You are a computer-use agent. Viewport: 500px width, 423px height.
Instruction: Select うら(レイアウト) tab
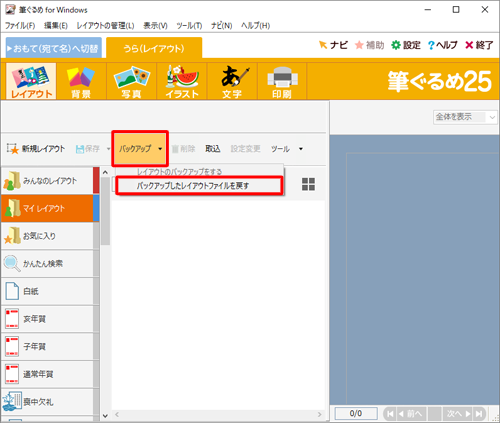pos(154,48)
